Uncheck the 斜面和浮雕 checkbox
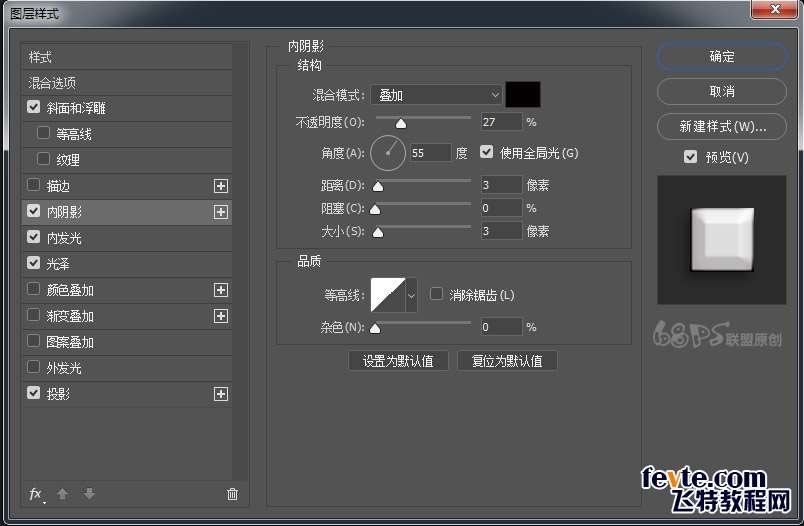This screenshot has width=804, height=526. [33, 107]
